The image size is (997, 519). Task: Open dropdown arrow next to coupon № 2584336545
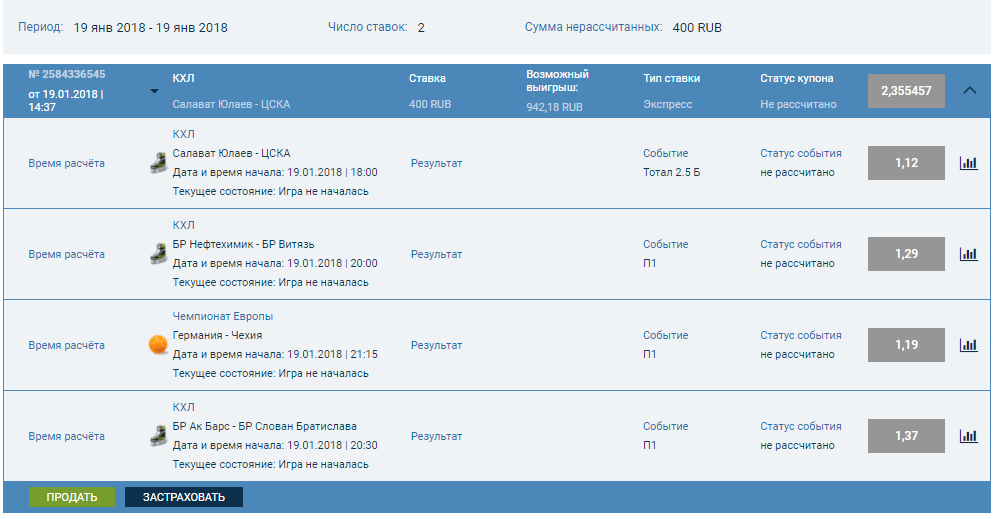154,91
